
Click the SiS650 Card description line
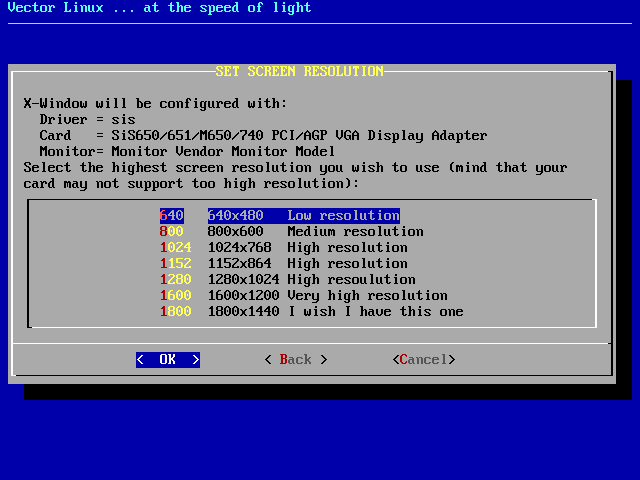pos(263,135)
